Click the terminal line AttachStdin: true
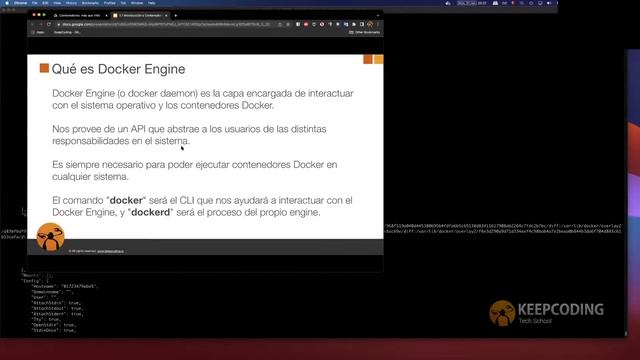 [57, 303]
